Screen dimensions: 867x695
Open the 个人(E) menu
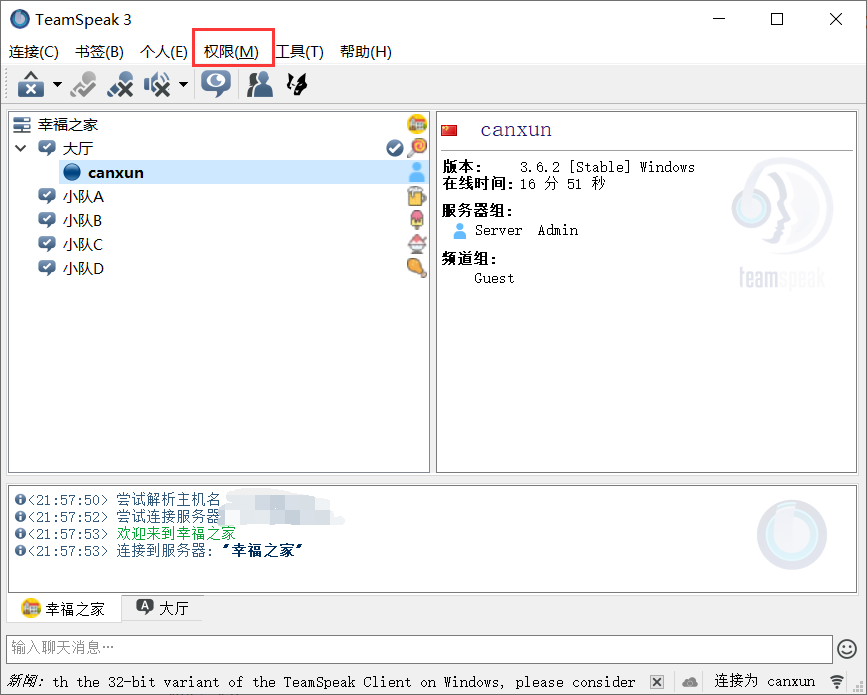[164, 52]
